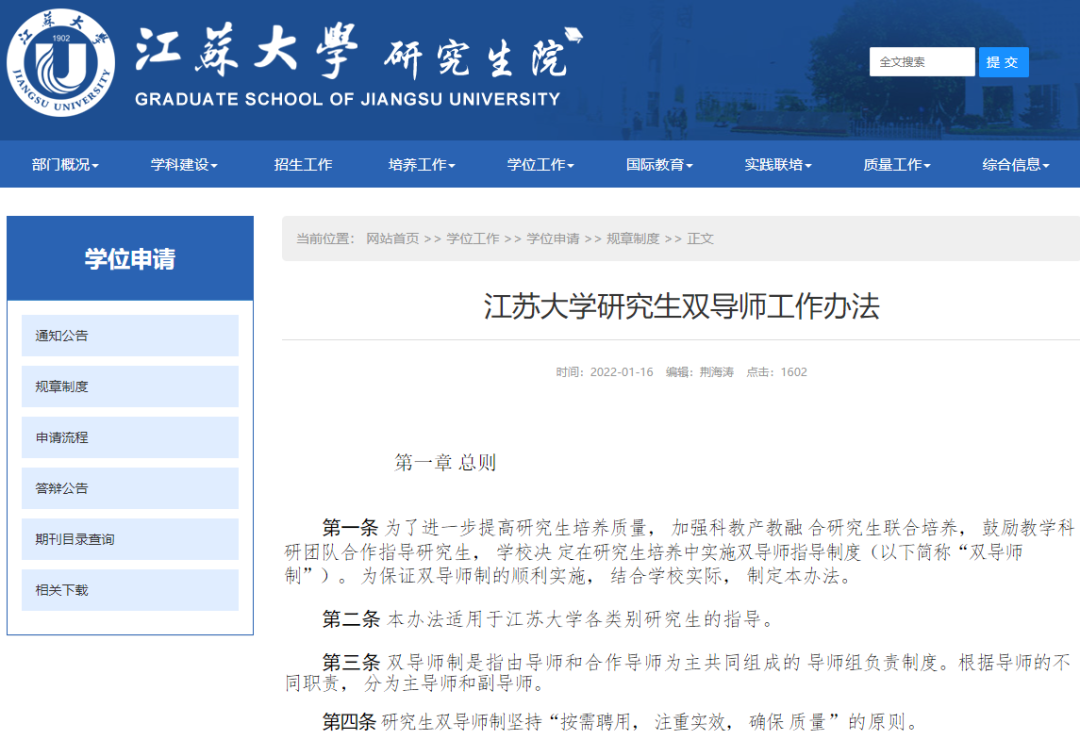Click the 通知公告 sidebar link
This screenshot has height=740, width=1080.
[x=129, y=335]
